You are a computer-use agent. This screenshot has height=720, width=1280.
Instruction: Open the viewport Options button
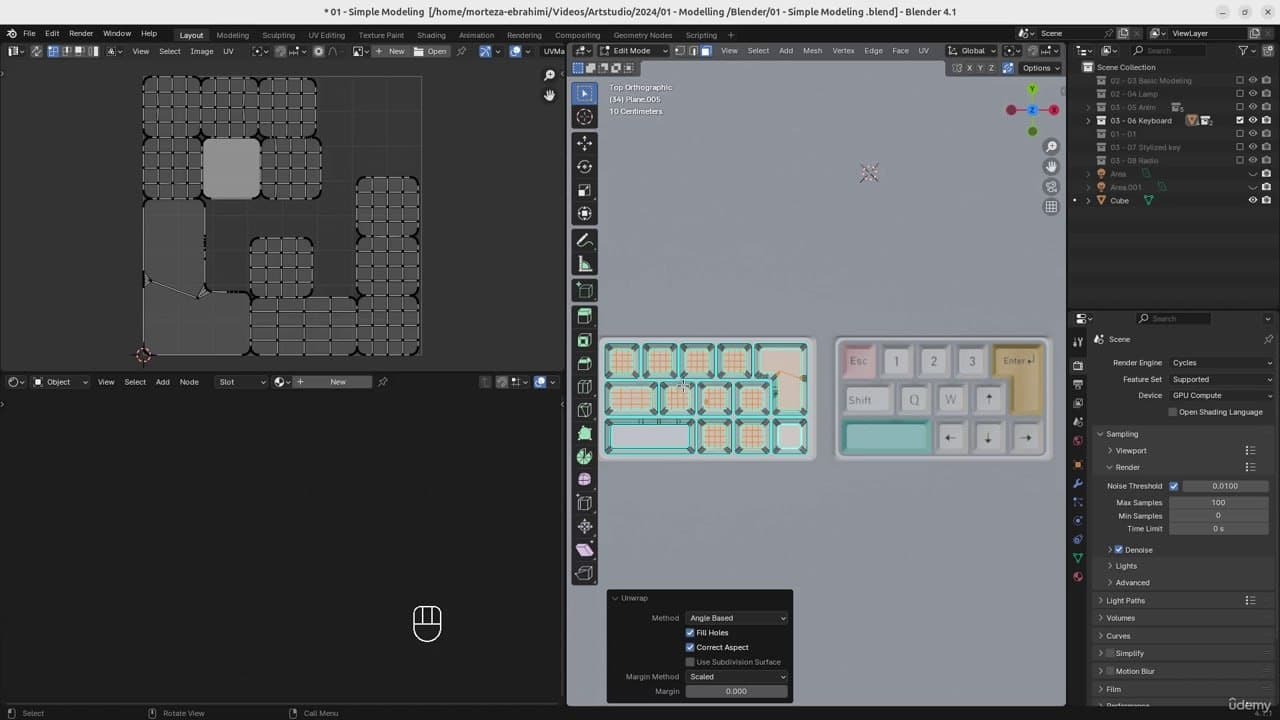point(1040,68)
